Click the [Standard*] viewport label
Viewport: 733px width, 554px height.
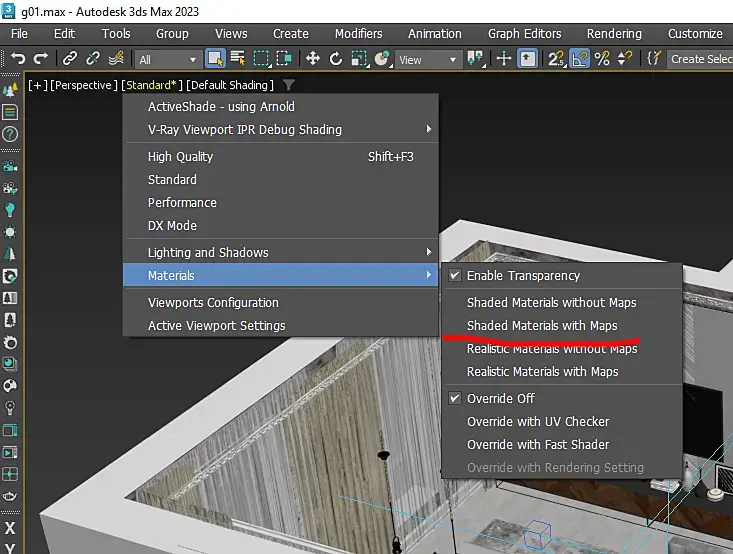151,85
